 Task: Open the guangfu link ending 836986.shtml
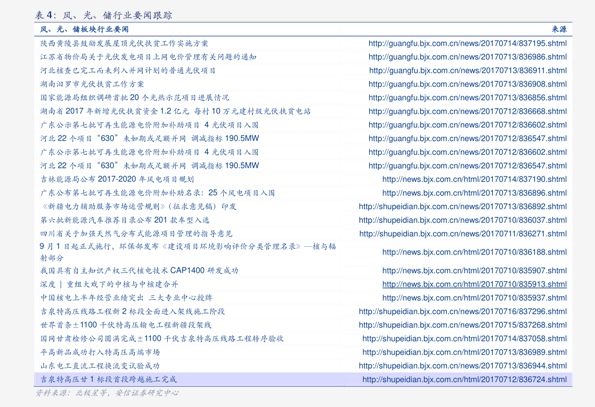(x=468, y=57)
